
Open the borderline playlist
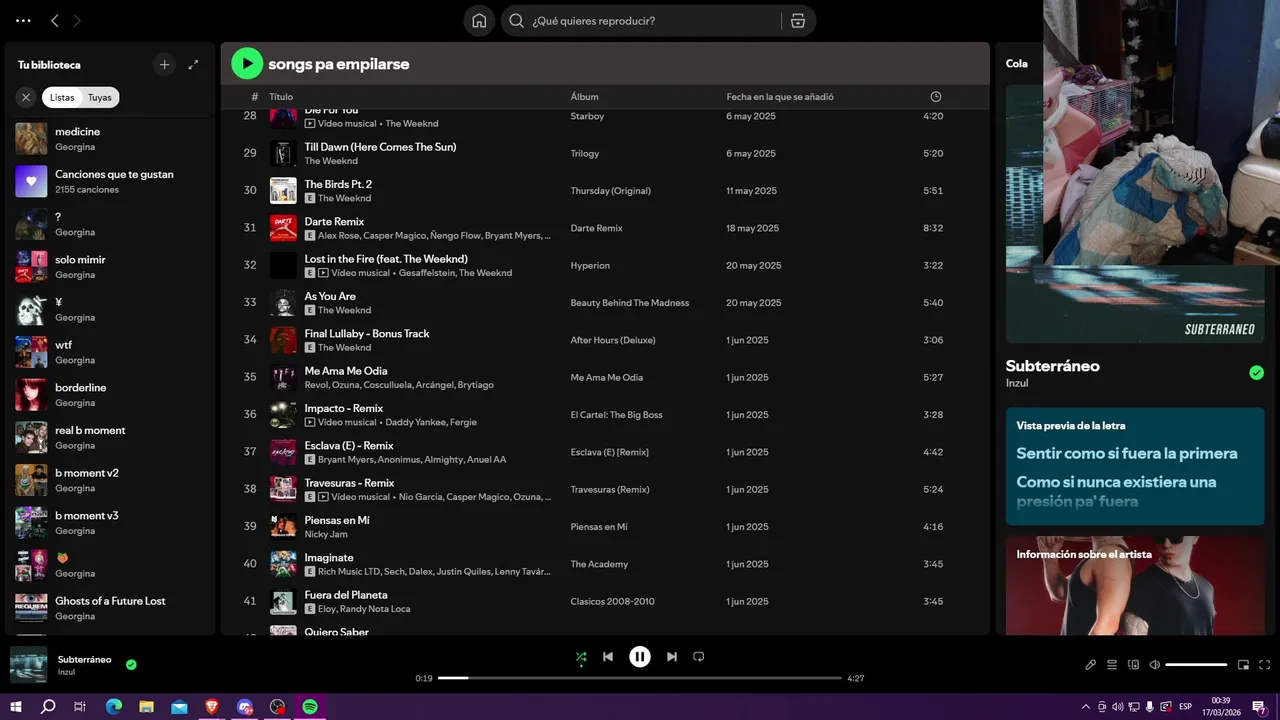click(x=110, y=395)
